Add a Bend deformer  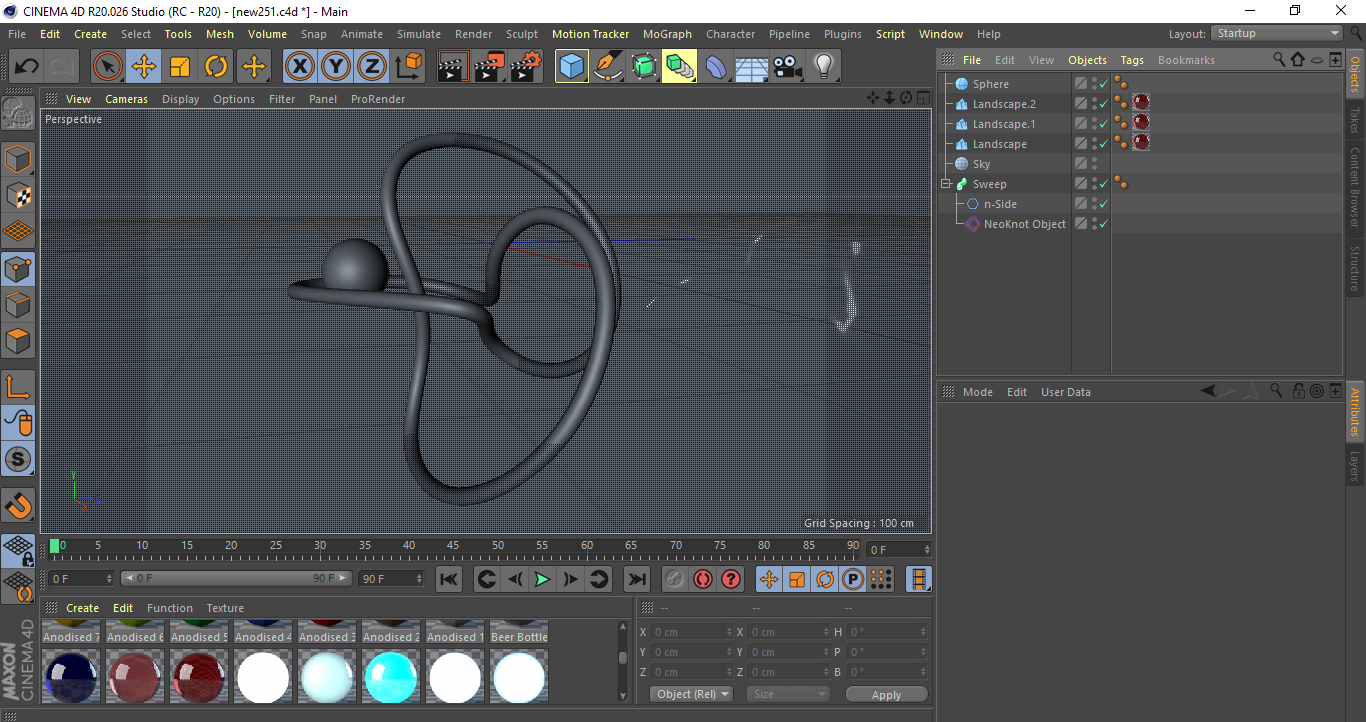coord(716,67)
